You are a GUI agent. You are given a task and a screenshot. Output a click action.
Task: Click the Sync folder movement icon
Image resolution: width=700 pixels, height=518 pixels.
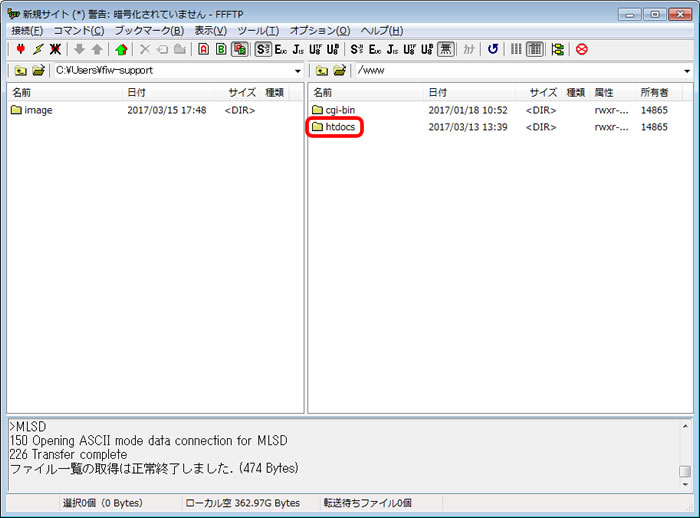pyautogui.click(x=557, y=49)
